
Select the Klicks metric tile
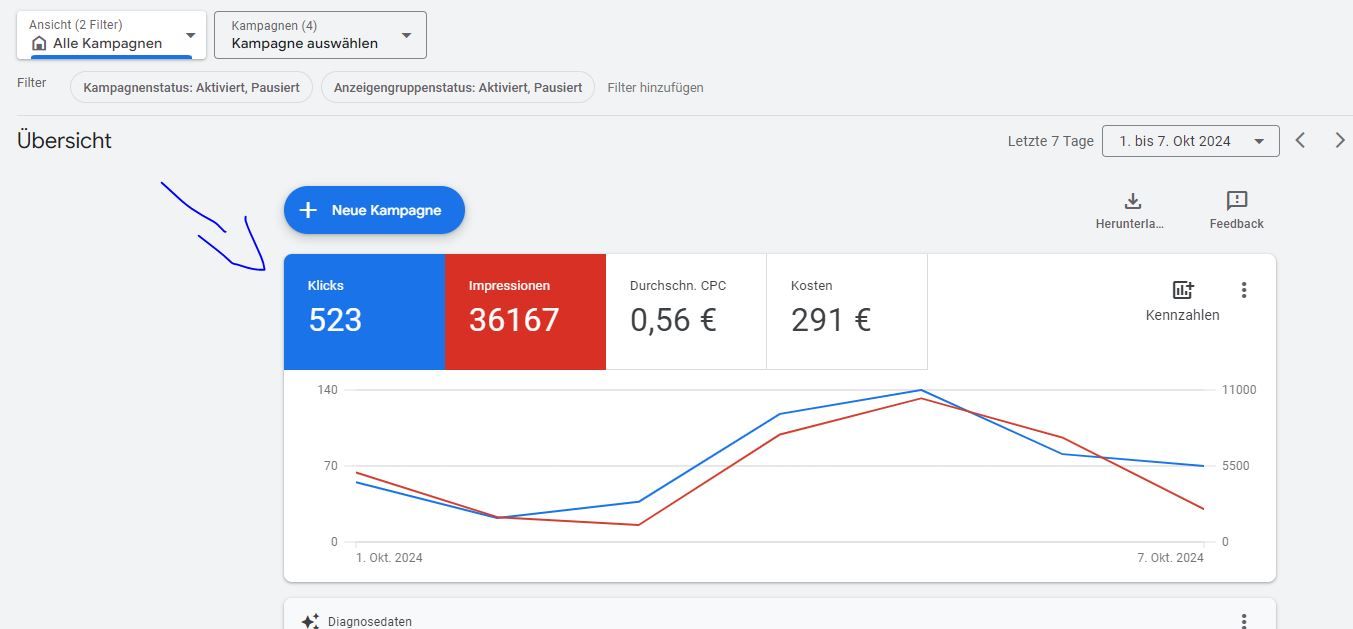point(364,312)
